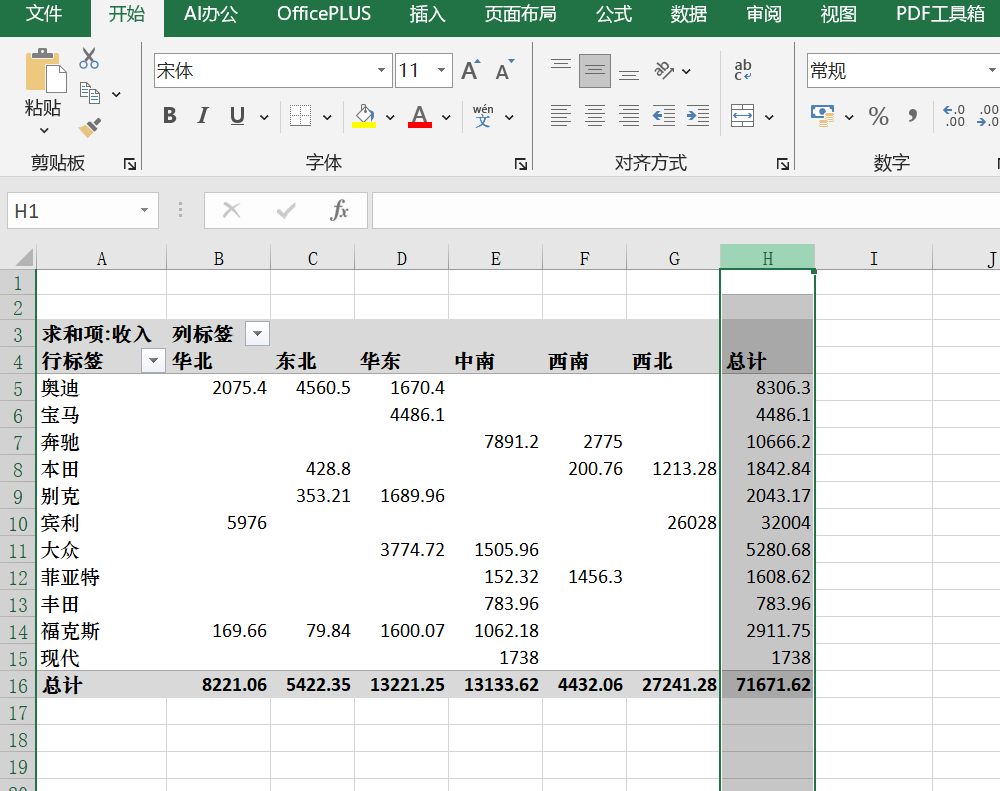
Task: Toggle bold formatting
Action: tap(170, 115)
